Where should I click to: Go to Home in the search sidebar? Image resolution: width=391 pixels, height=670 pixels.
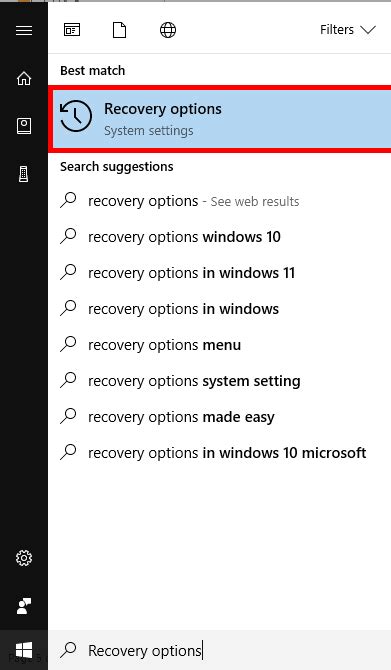pos(24,78)
